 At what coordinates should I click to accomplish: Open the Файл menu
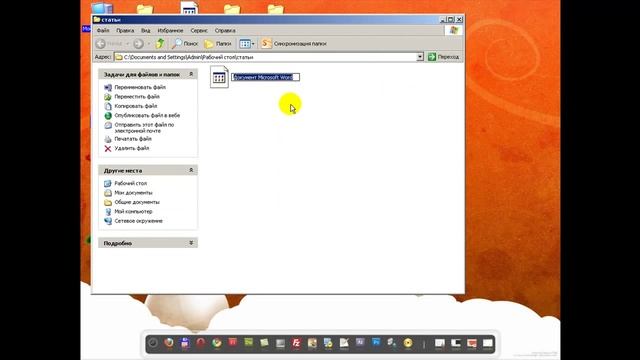pos(103,31)
